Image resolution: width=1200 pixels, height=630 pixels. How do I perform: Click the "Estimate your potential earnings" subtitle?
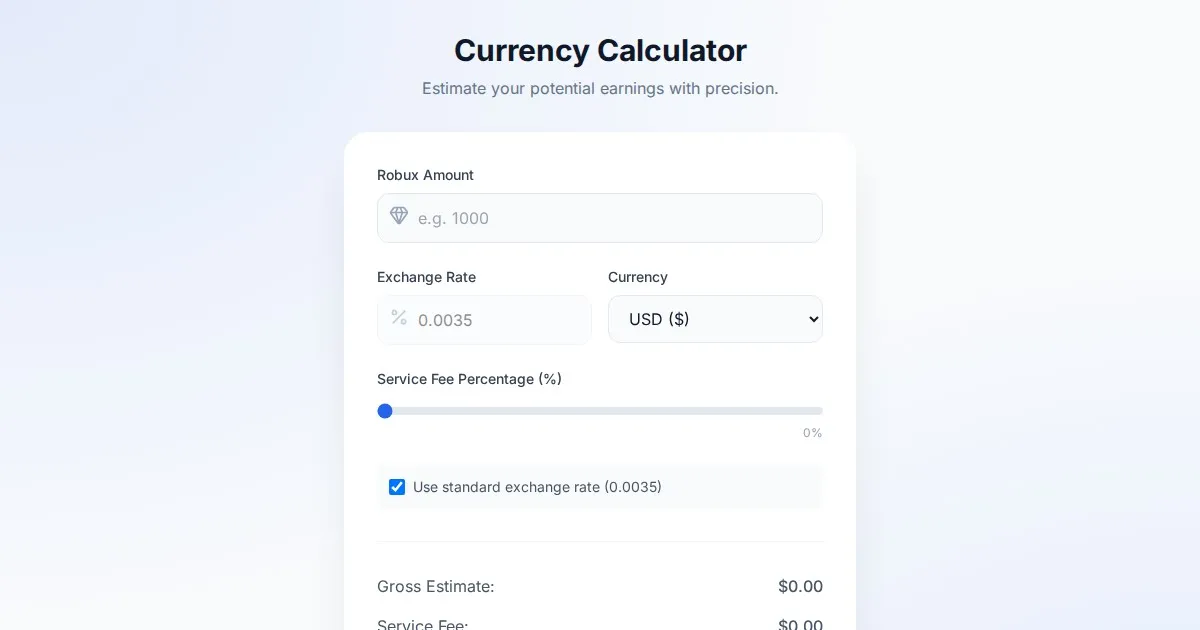(x=600, y=88)
